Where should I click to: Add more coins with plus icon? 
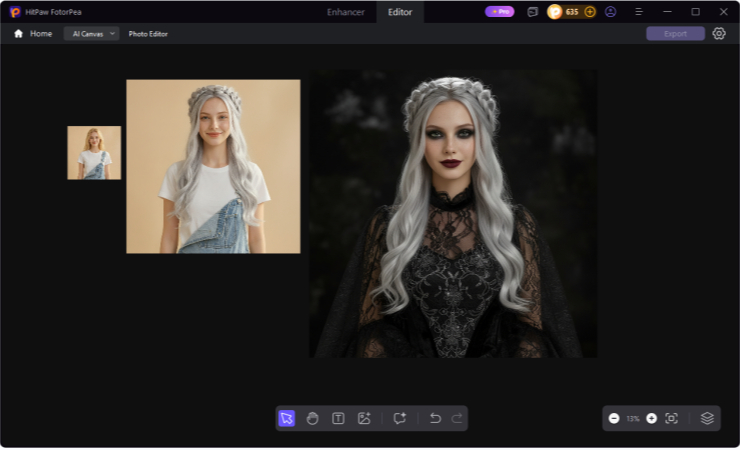(x=589, y=12)
